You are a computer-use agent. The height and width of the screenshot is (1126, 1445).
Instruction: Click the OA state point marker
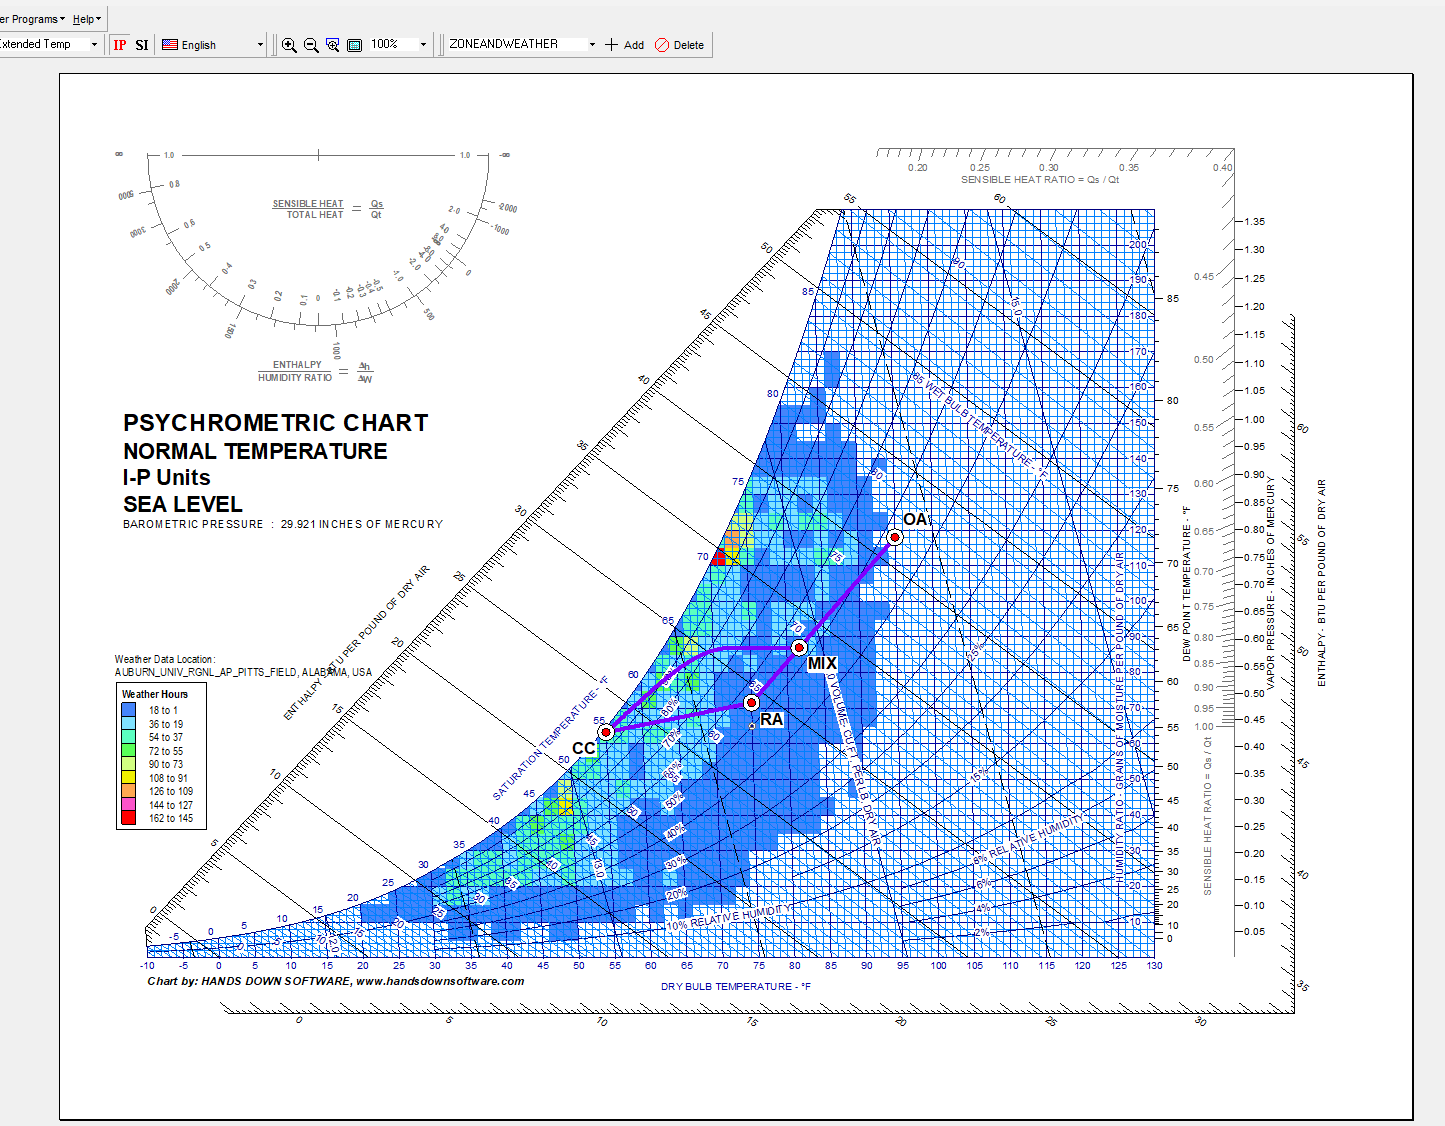pyautogui.click(x=895, y=537)
